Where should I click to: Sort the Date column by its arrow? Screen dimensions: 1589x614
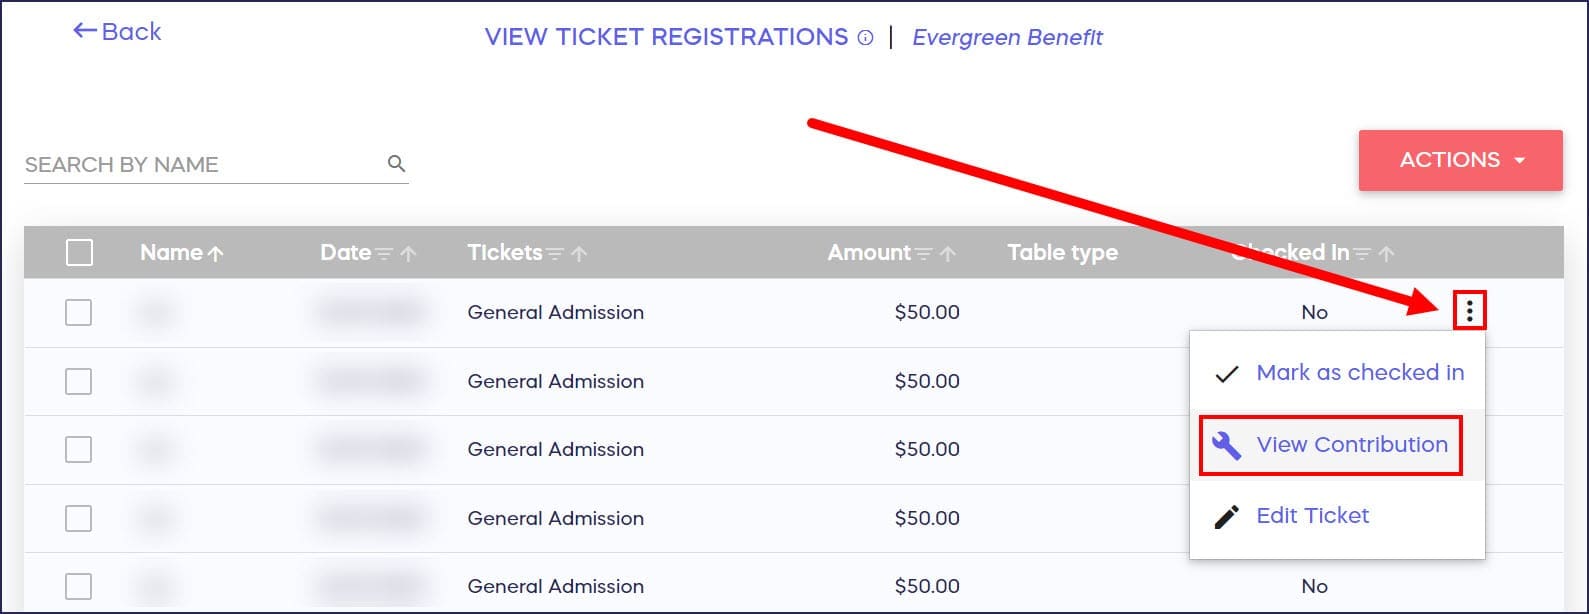pyautogui.click(x=408, y=254)
